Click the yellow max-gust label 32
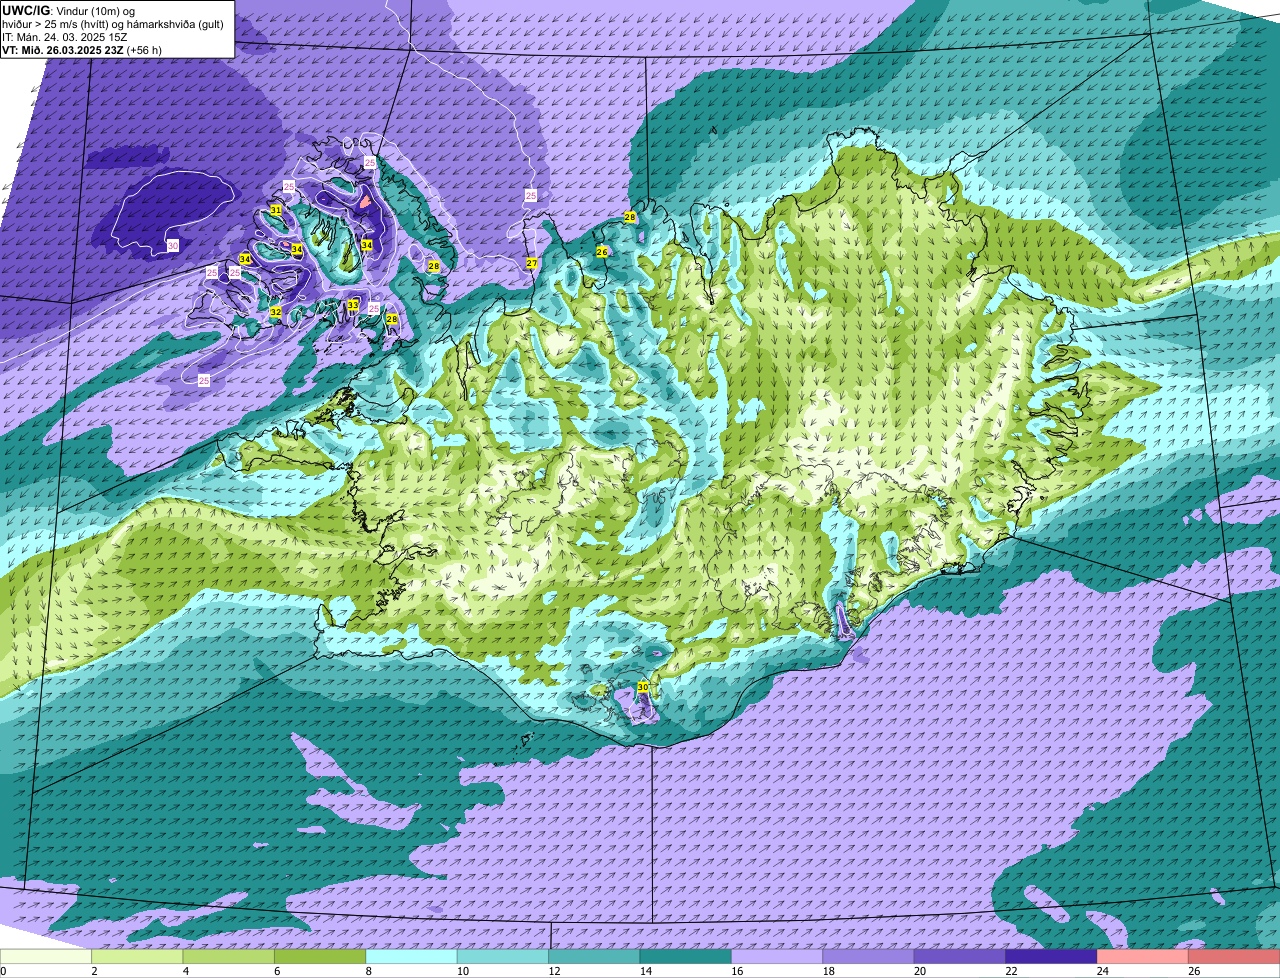The image size is (1280, 978). tap(275, 312)
